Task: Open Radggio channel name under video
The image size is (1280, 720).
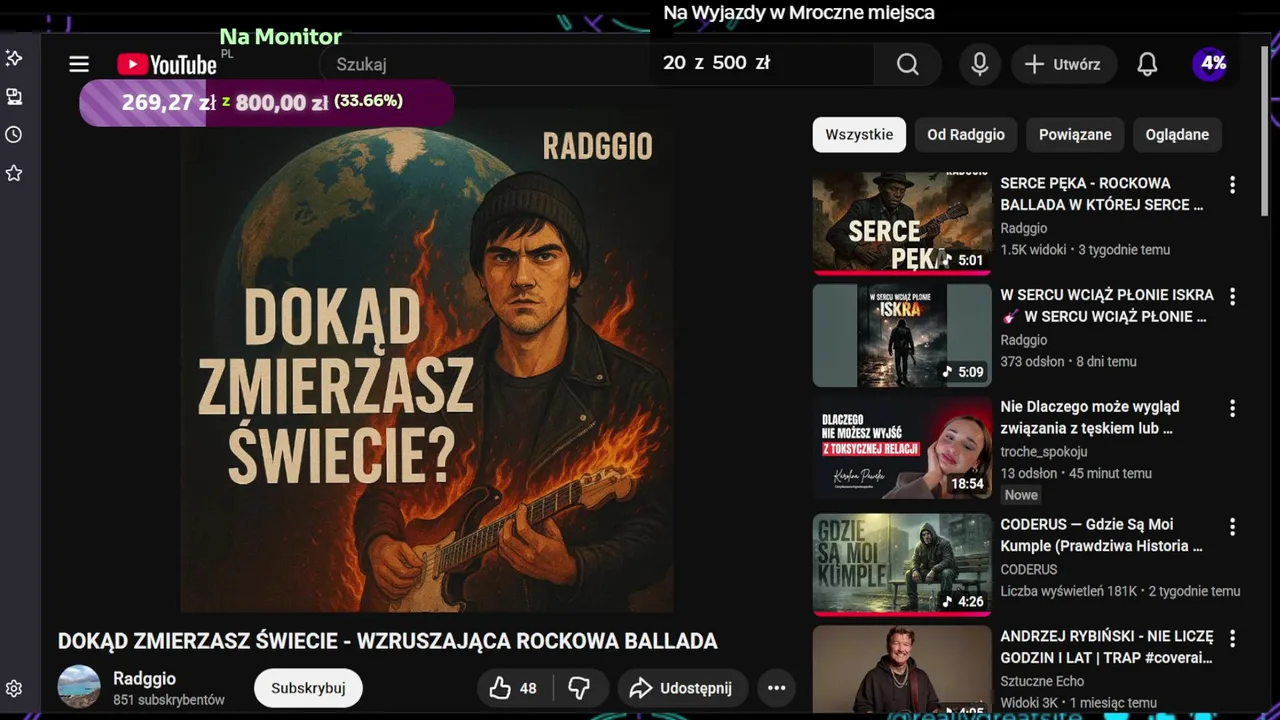Action: [x=144, y=678]
